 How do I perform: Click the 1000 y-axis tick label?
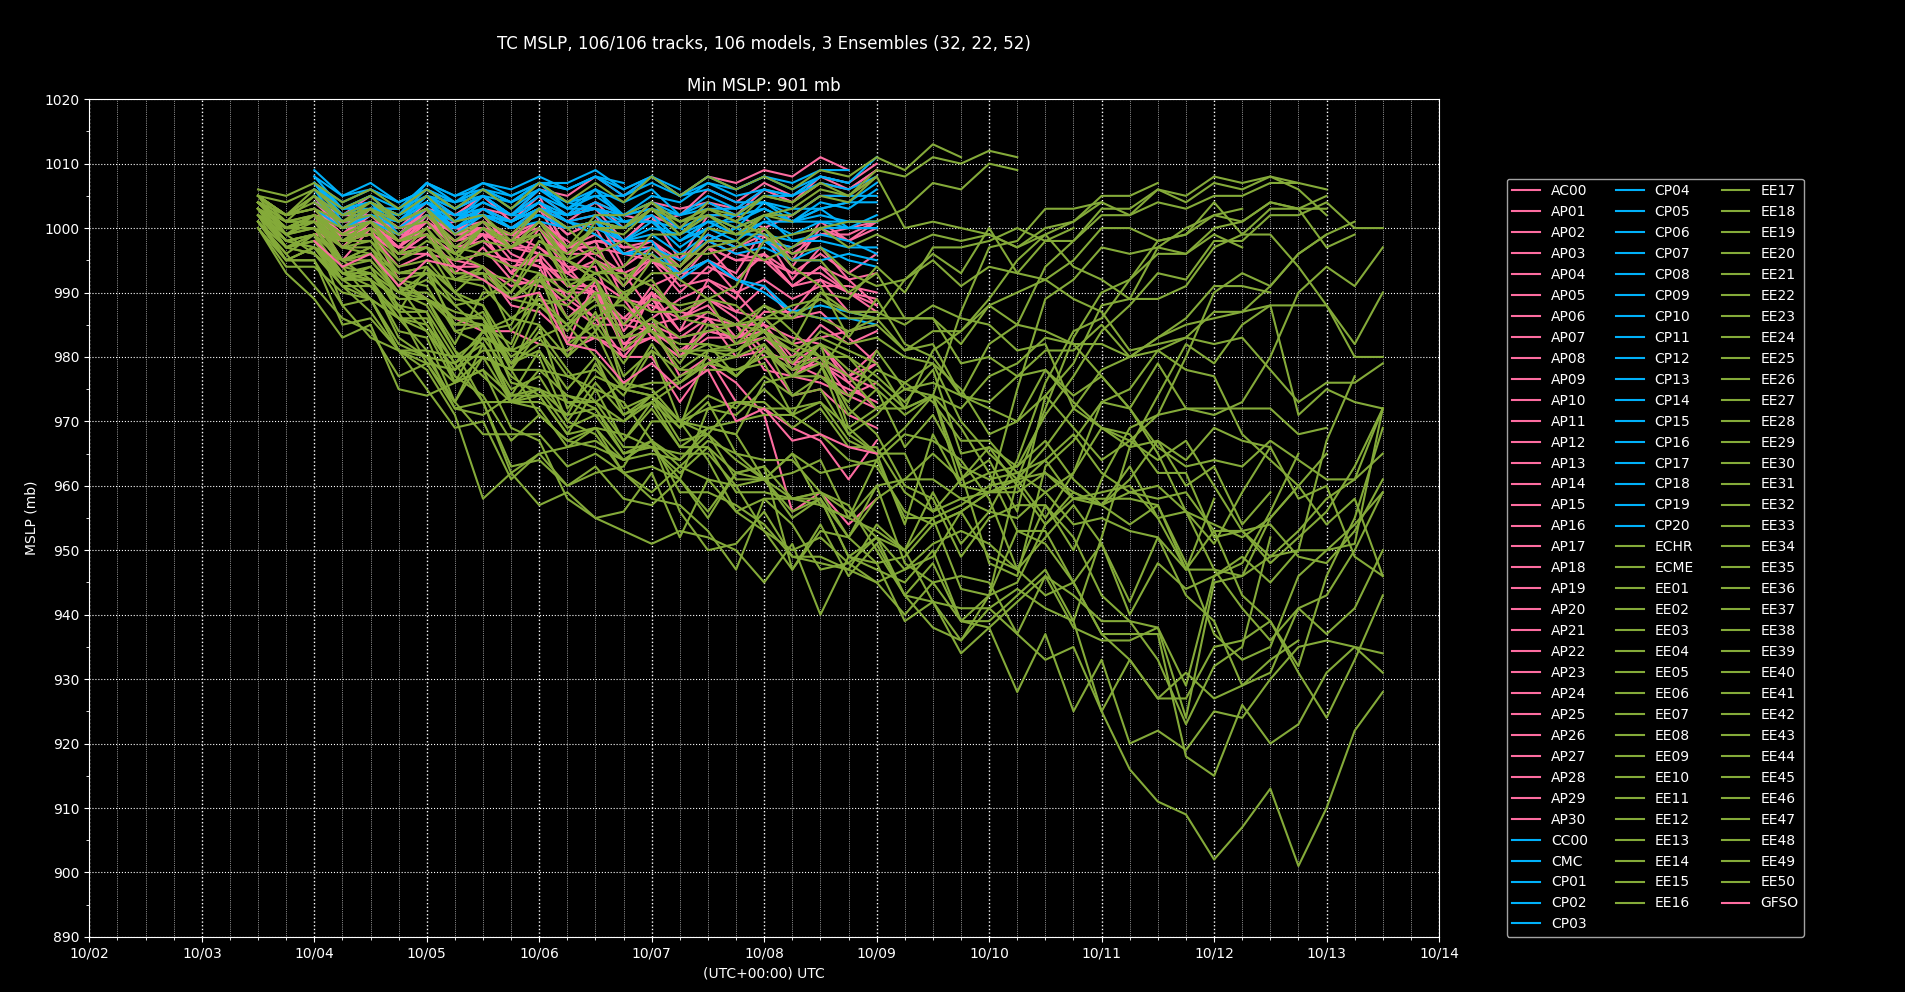62,229
